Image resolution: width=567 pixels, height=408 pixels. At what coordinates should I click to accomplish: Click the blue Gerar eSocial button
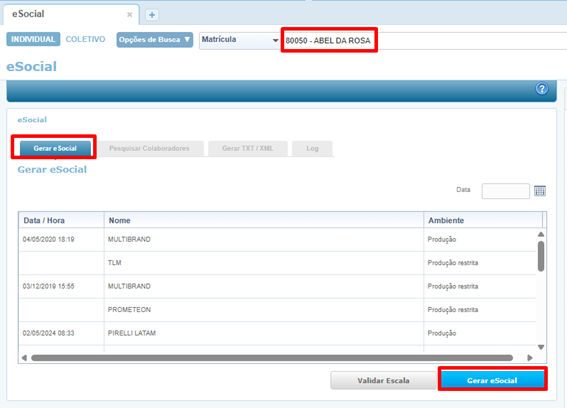[x=492, y=380]
